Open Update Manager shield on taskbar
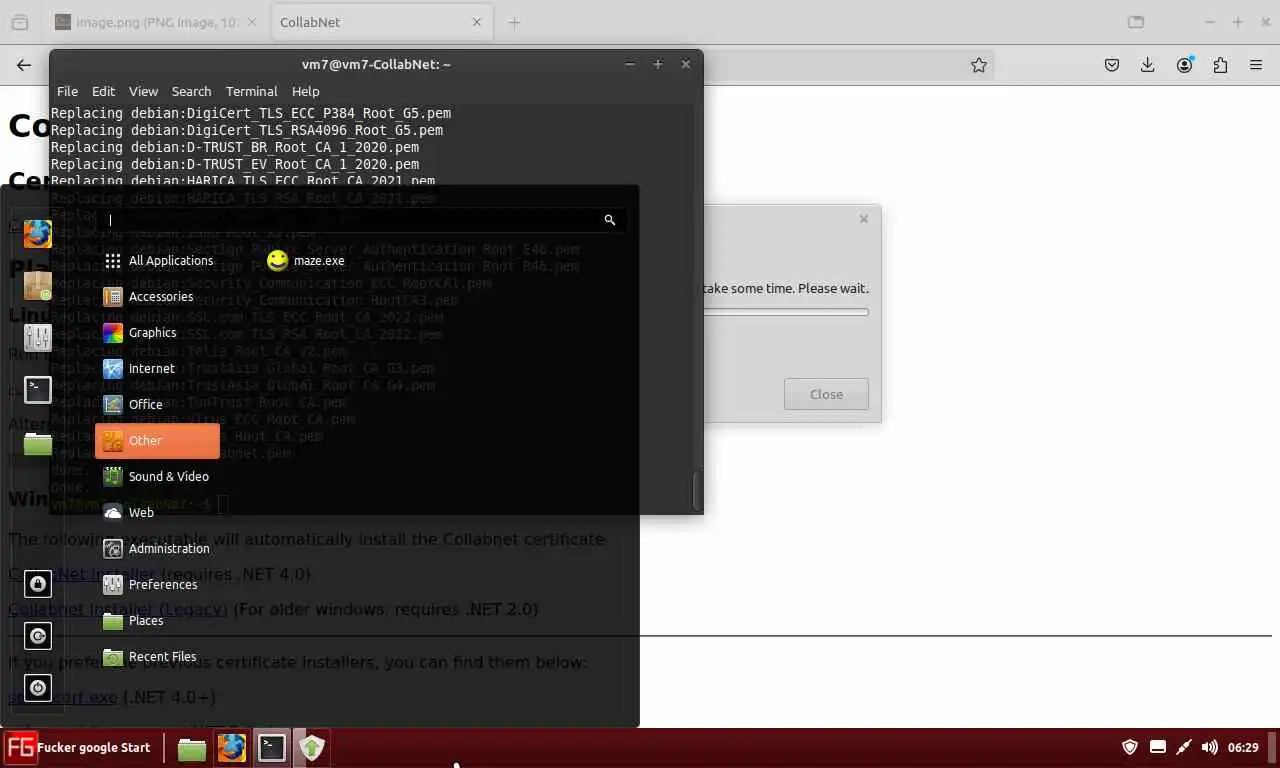The height and width of the screenshot is (768, 1280). pos(312,748)
